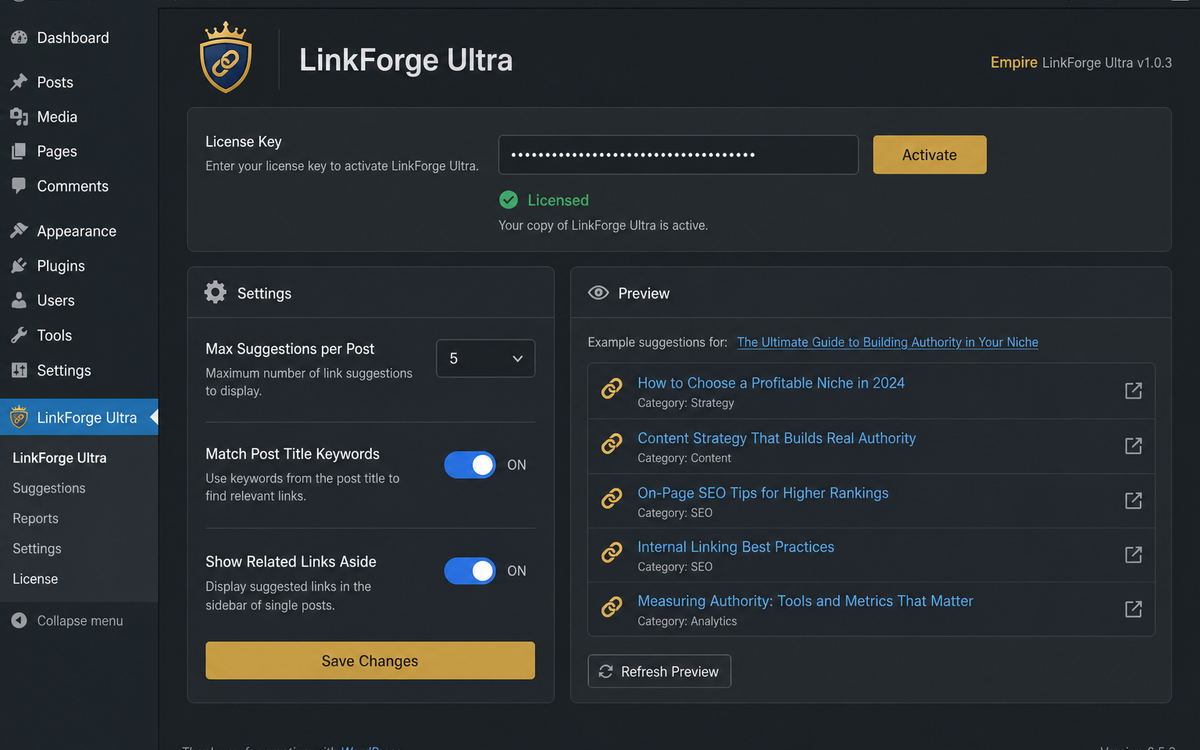Open external link icon for Measuring Authority row
1200x750 pixels.
(x=1133, y=608)
